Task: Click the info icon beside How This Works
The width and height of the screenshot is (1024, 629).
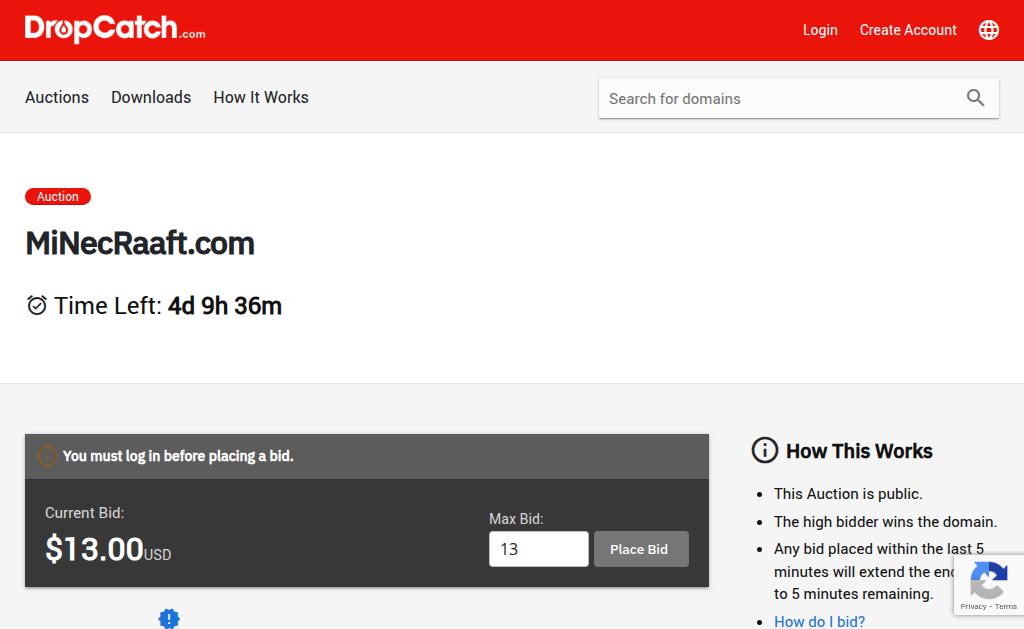Action: coord(764,451)
